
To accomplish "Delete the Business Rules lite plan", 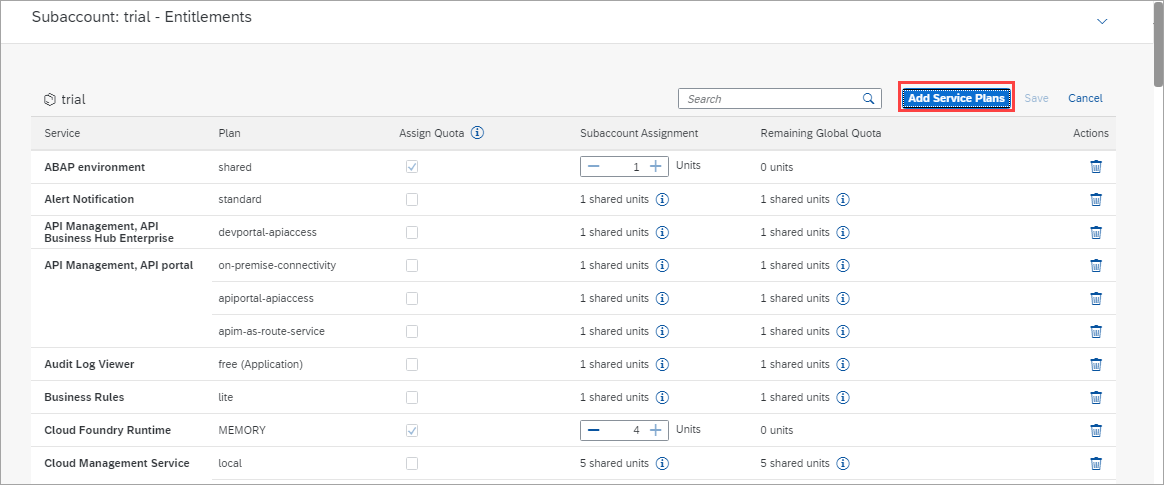I will click(x=1095, y=397).
